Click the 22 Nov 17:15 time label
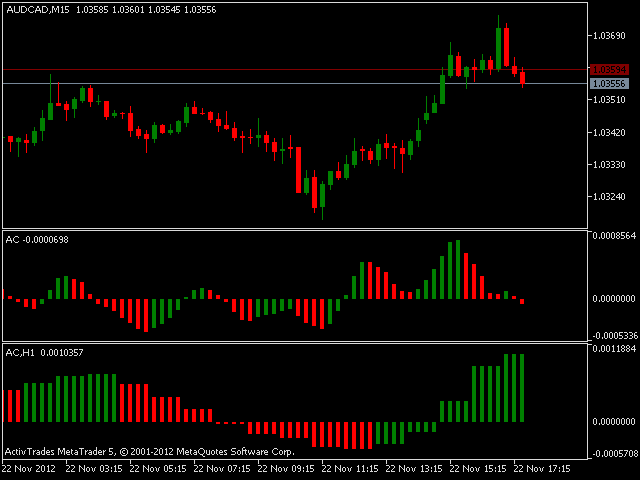 coord(542,469)
